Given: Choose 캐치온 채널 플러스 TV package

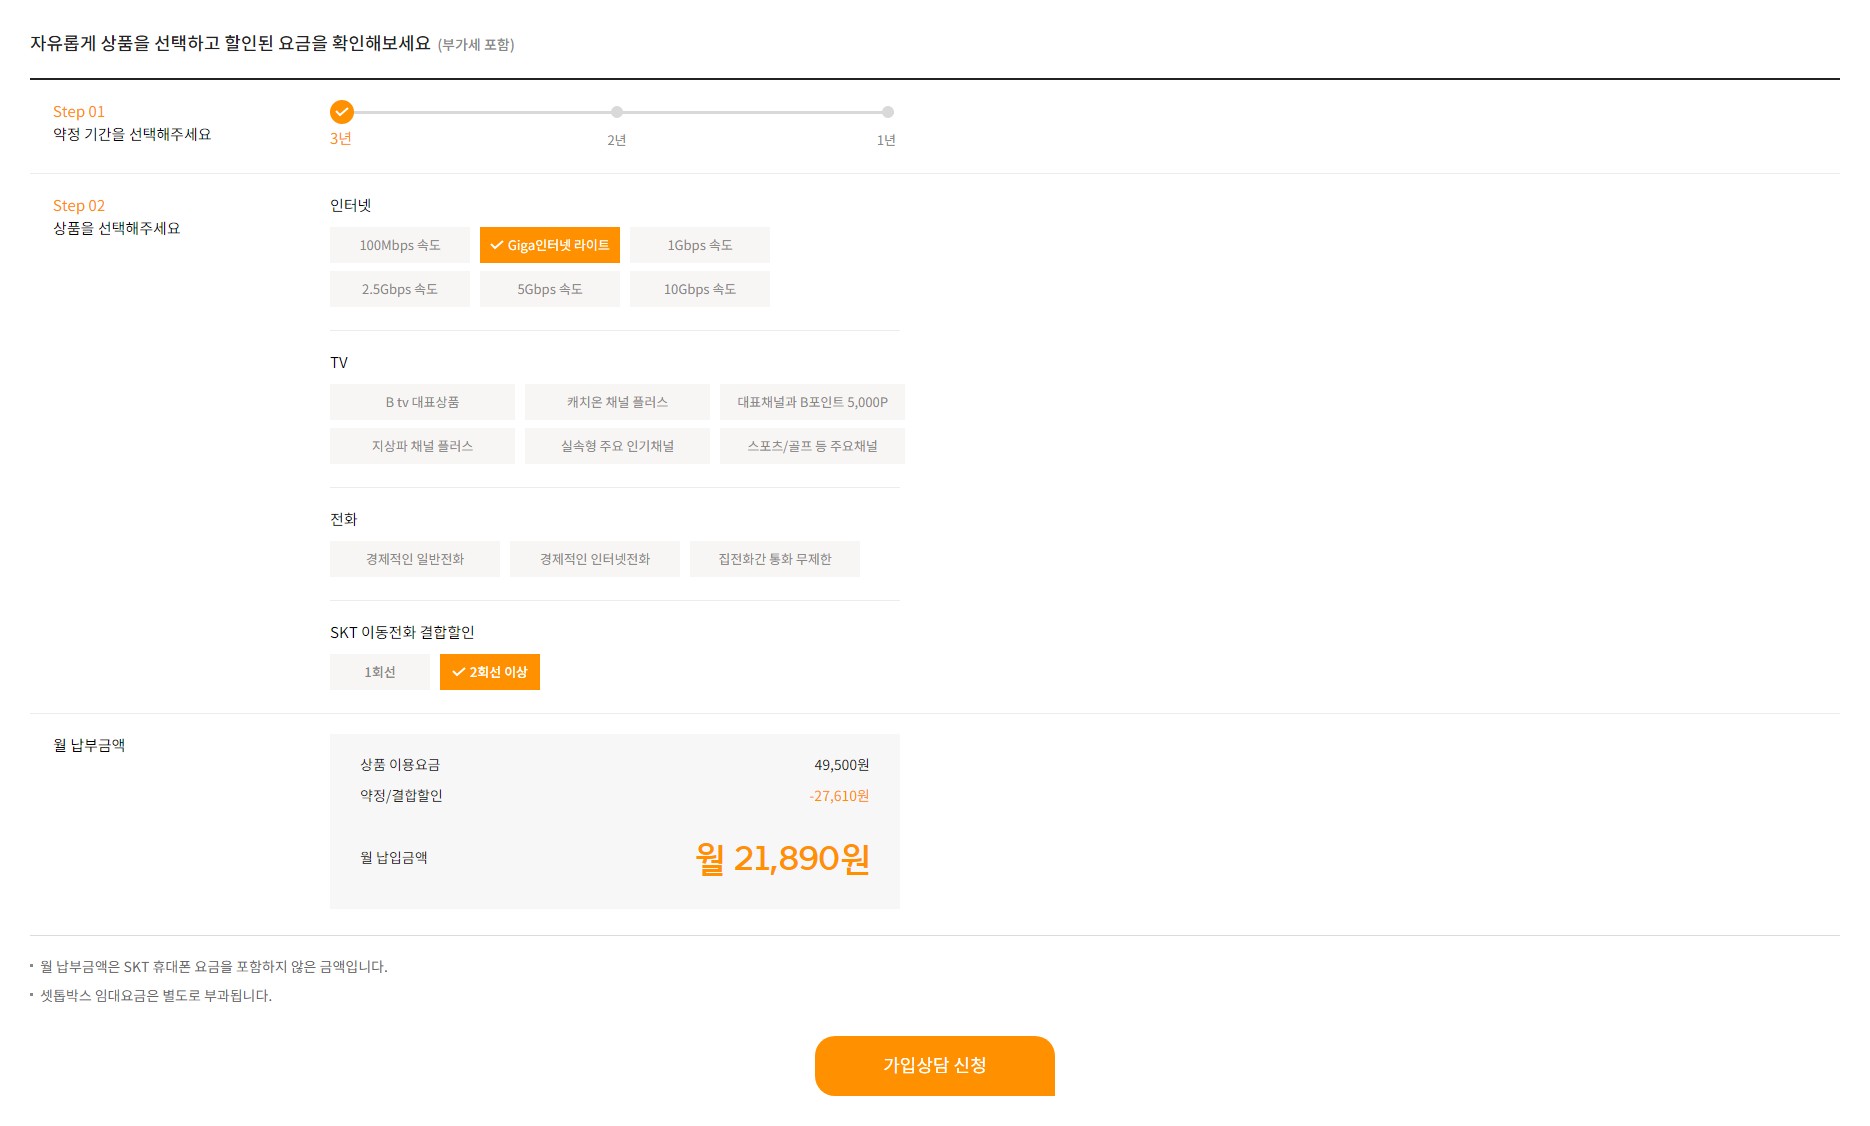Looking at the screenshot, I should [617, 402].
